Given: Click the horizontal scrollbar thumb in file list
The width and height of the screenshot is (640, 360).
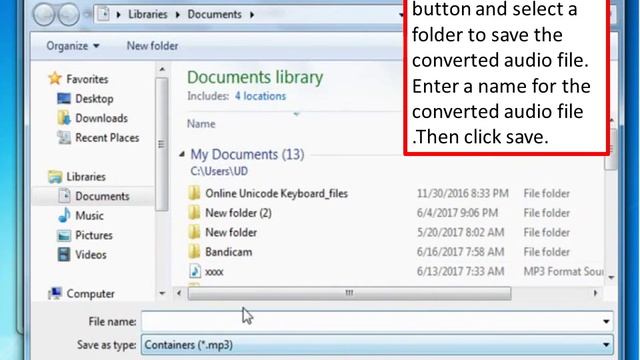Looking at the screenshot, I should pos(349,293).
